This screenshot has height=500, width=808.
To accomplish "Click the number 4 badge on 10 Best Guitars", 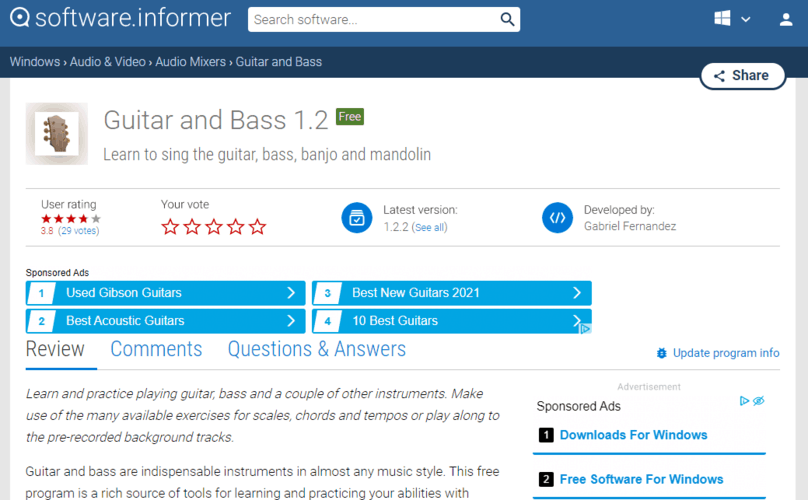I will pos(328,321).
